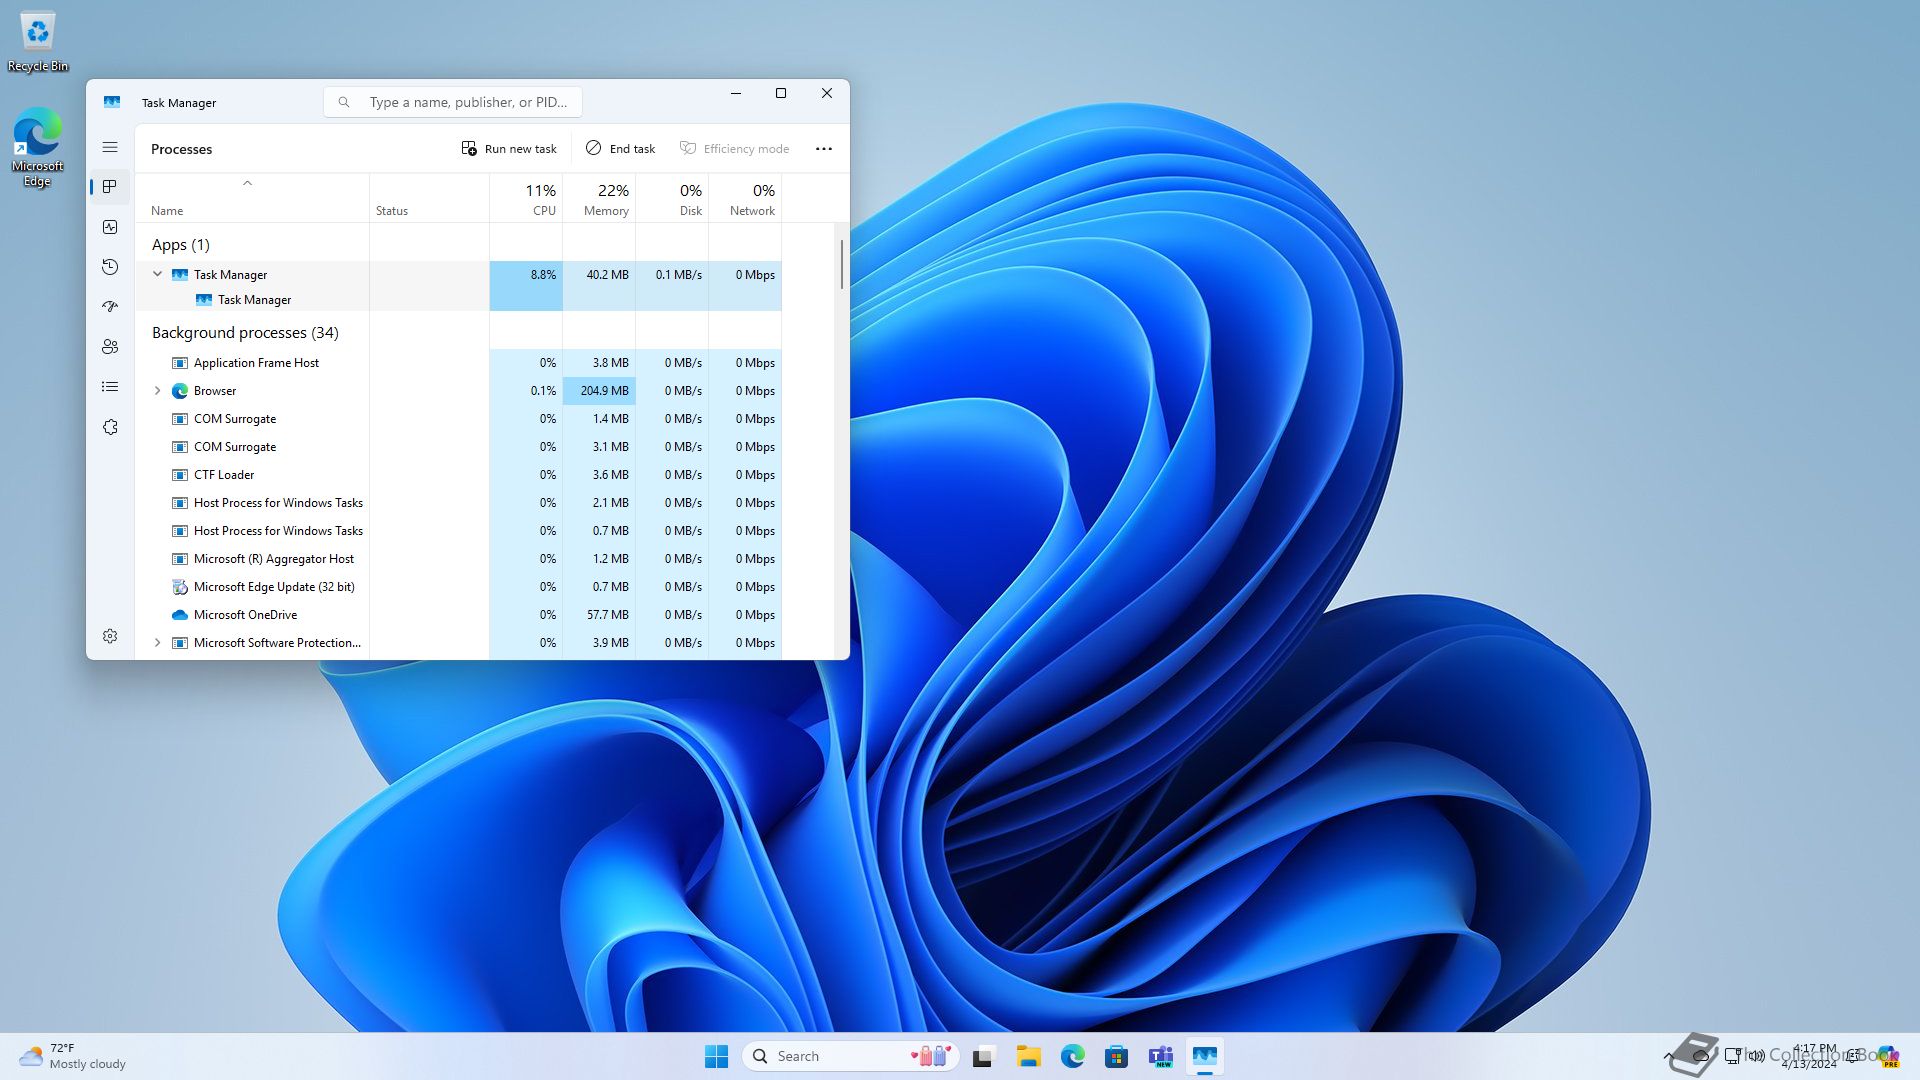
Task: Sort processes by Status column
Action: tap(430, 198)
